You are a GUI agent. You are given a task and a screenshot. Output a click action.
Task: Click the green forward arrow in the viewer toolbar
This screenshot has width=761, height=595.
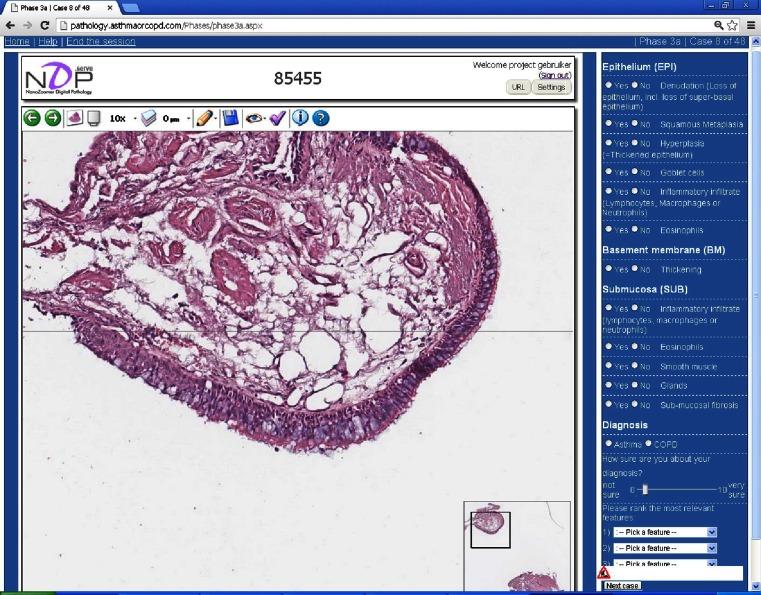click(x=53, y=118)
